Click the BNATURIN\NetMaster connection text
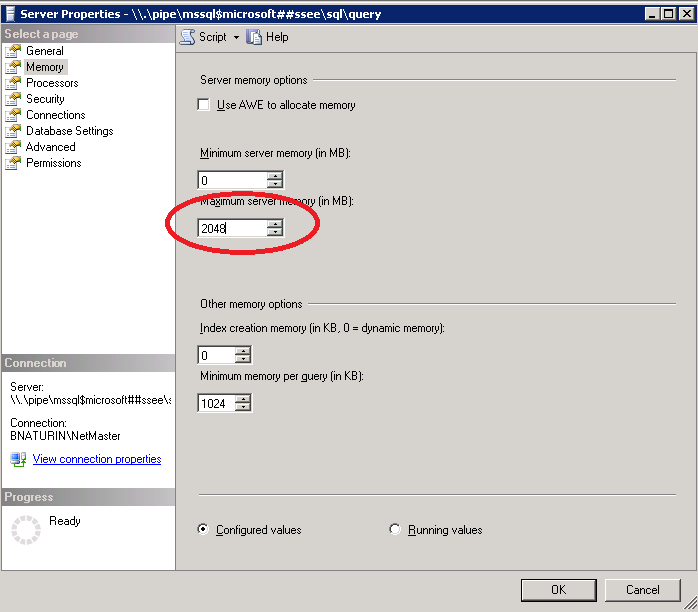 [x=65, y=436]
